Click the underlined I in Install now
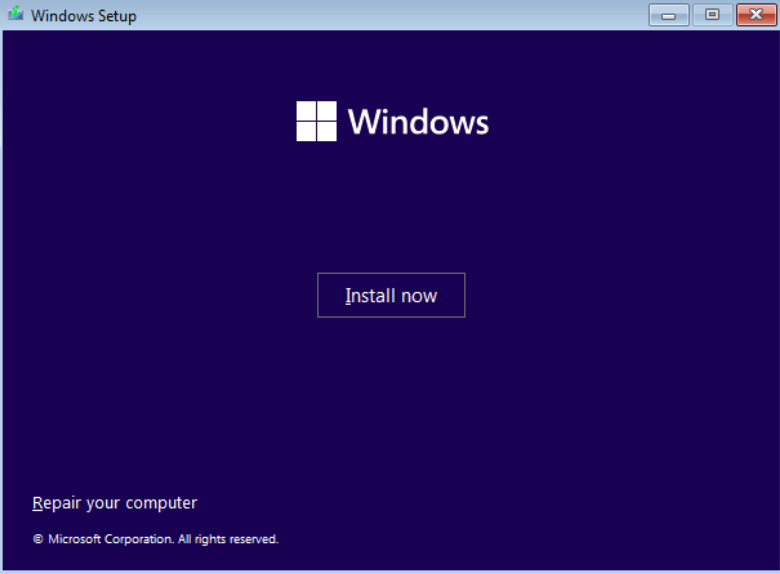This screenshot has height=574, width=780. (x=348, y=295)
